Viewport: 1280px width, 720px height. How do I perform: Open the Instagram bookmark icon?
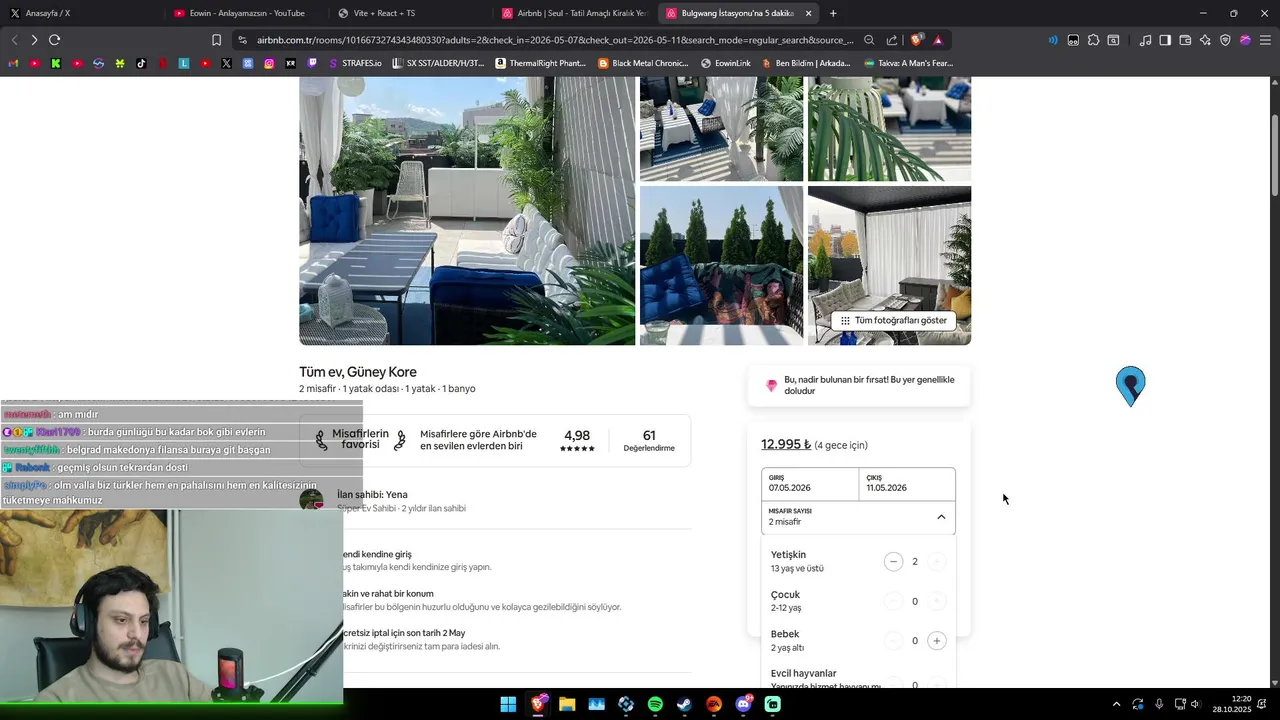tap(269, 63)
